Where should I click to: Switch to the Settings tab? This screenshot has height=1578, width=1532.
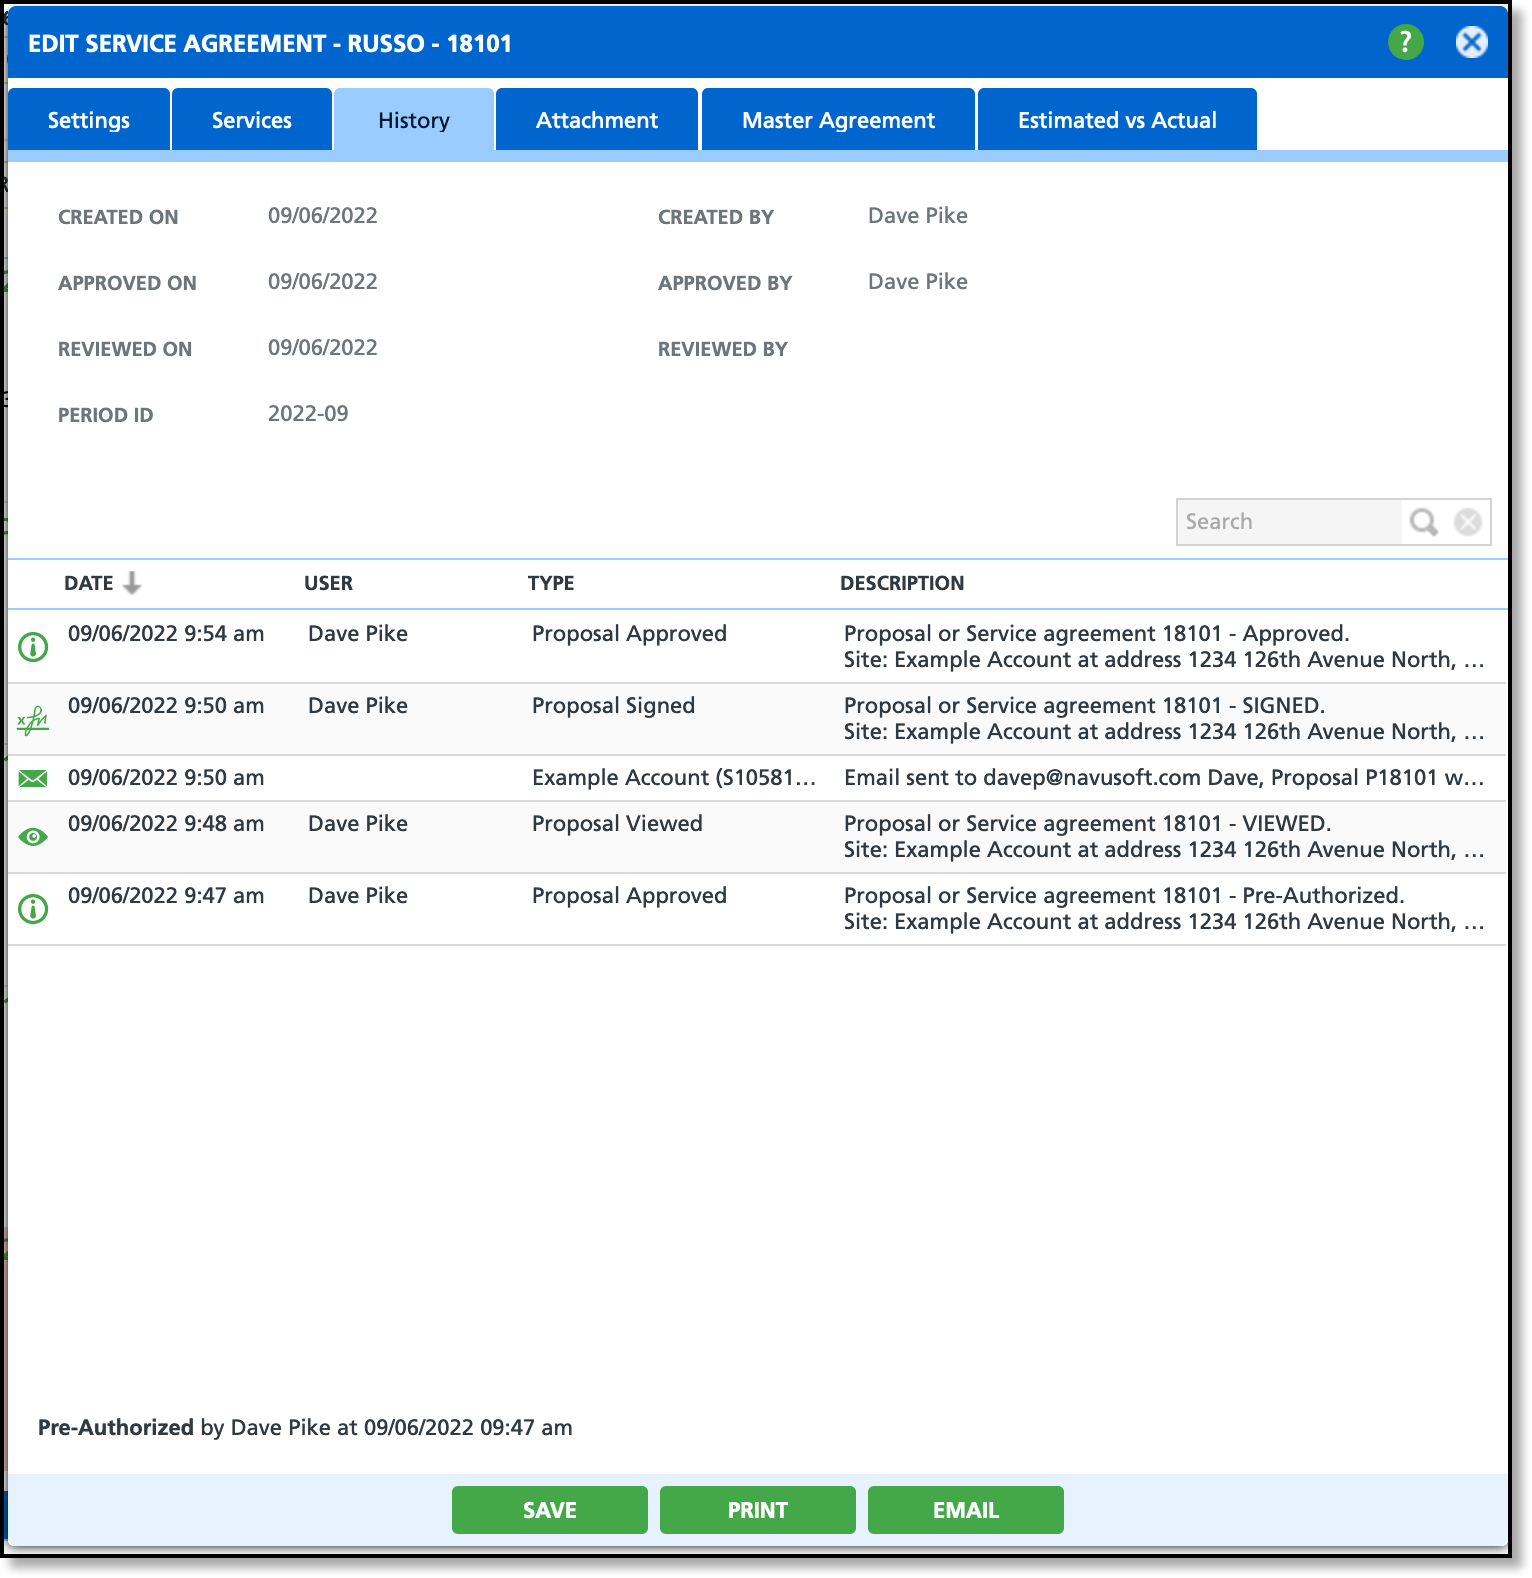click(89, 120)
